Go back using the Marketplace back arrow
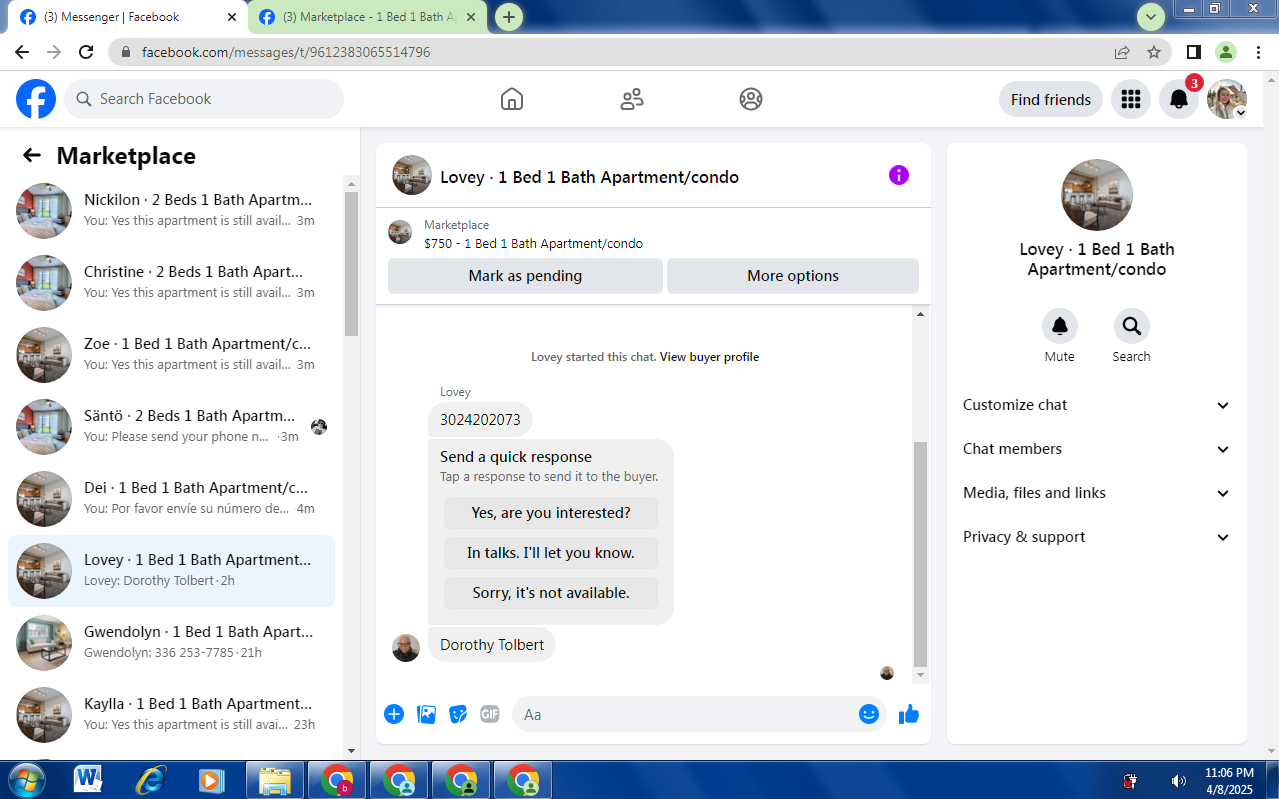This screenshot has height=799, width=1279. [x=32, y=155]
